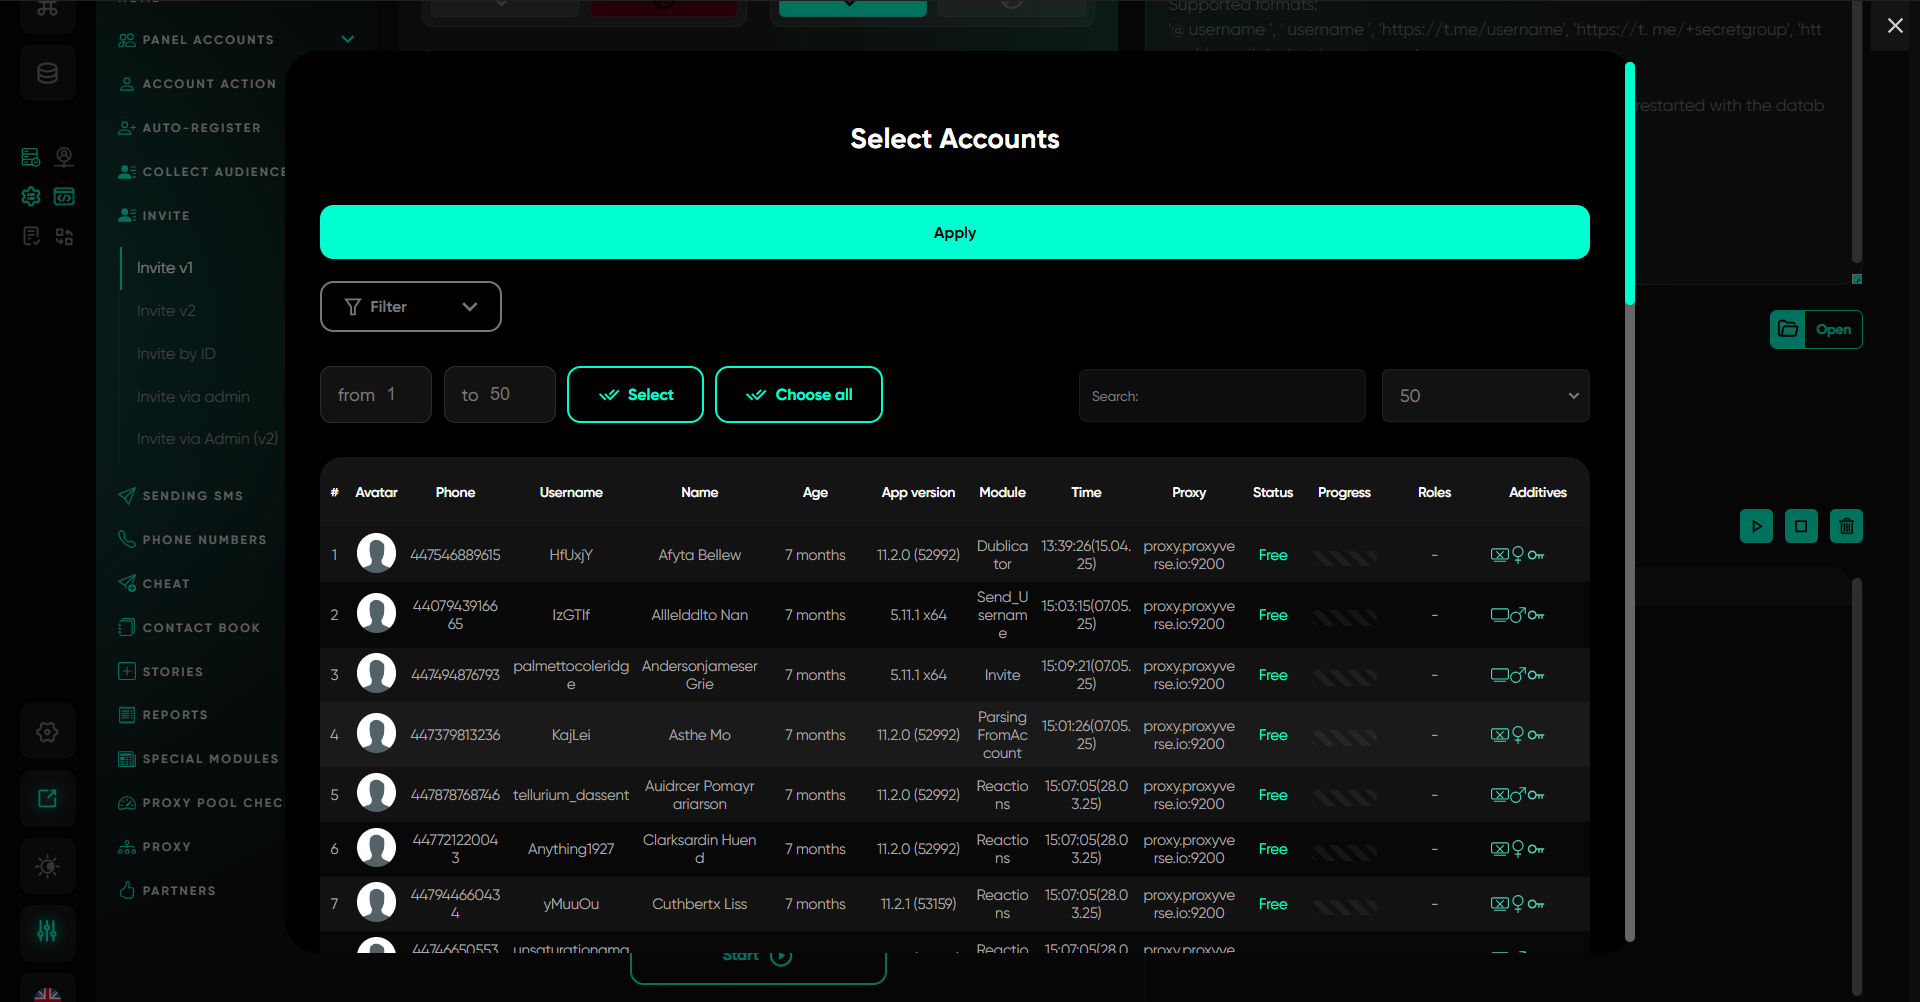Close the Select Accounts dialog with X
The height and width of the screenshot is (1002, 1920).
coord(1895,26)
